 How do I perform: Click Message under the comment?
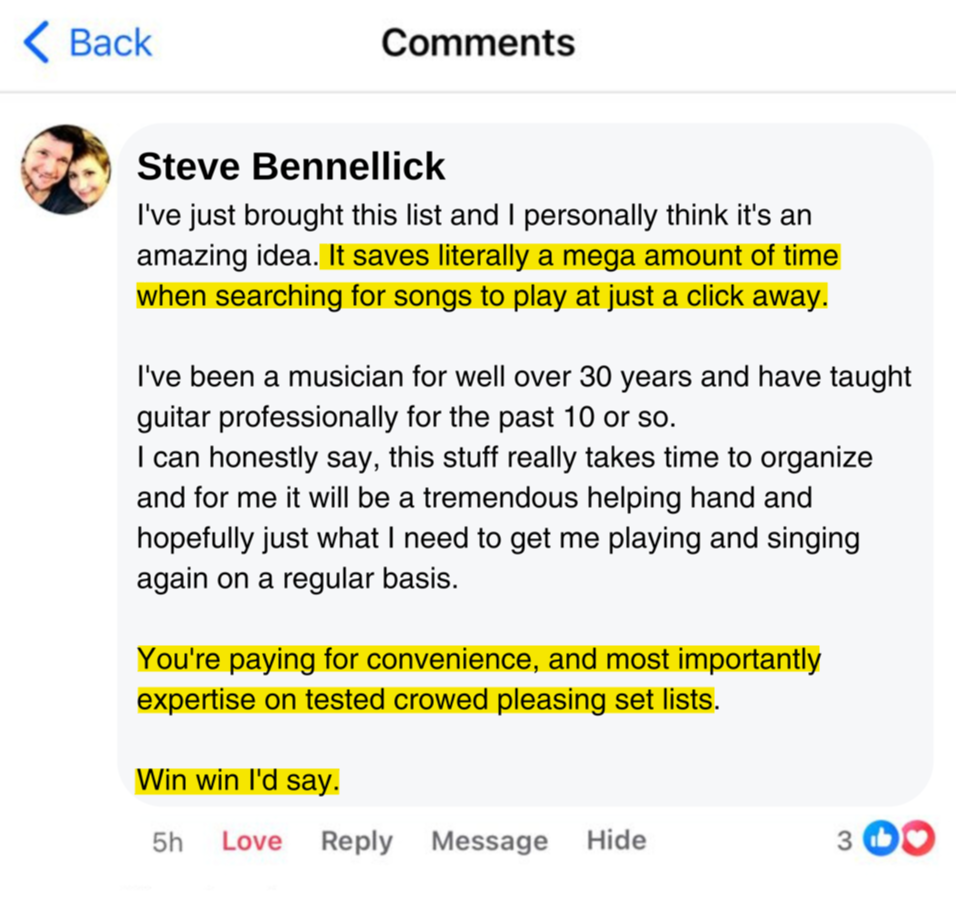[489, 841]
